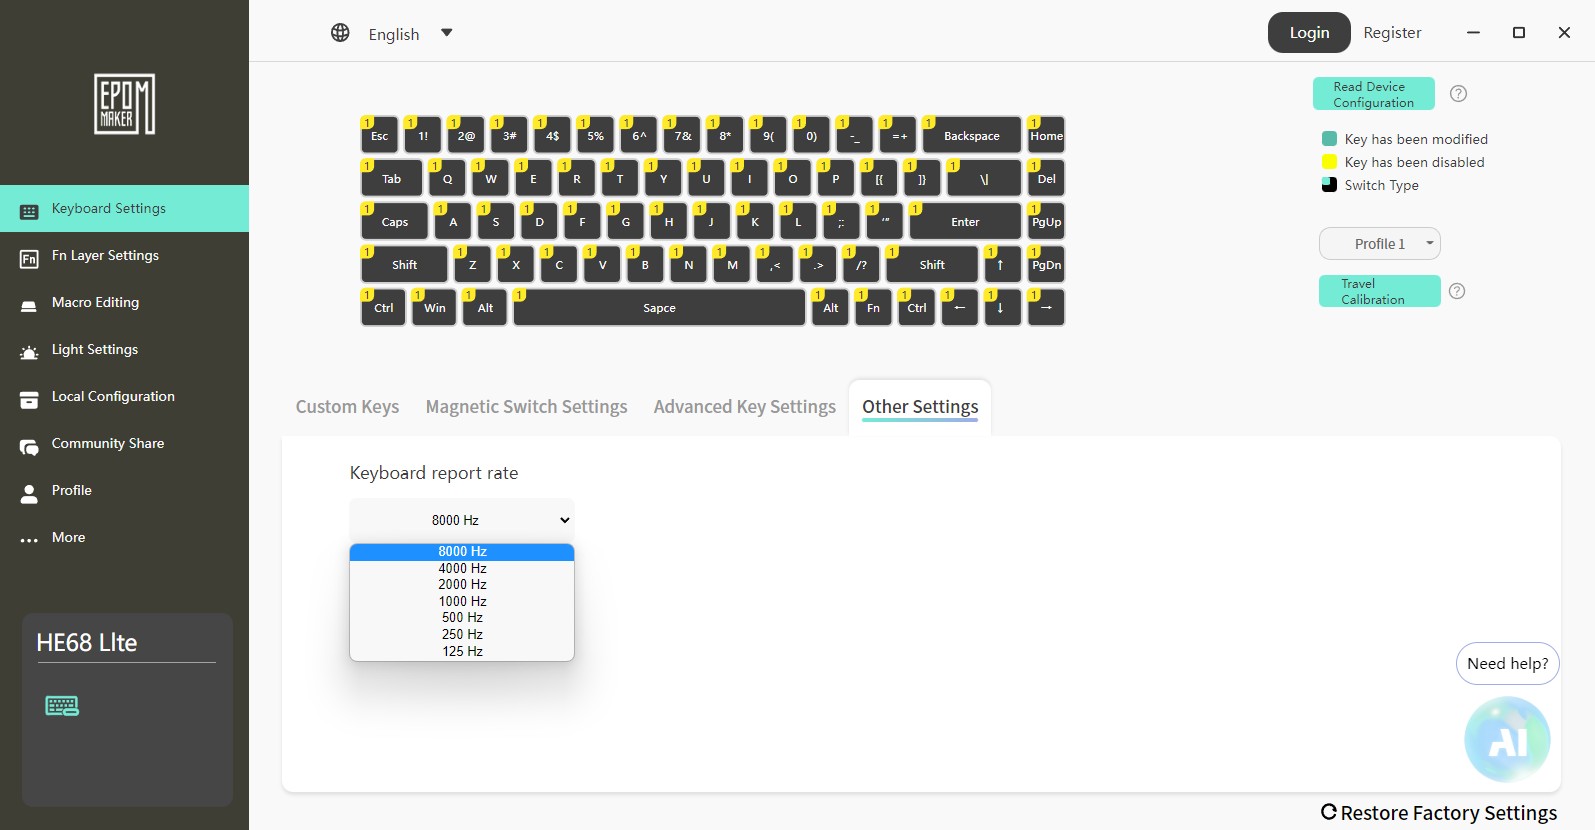
Task: Open Light Settings page
Action: [x=124, y=350]
